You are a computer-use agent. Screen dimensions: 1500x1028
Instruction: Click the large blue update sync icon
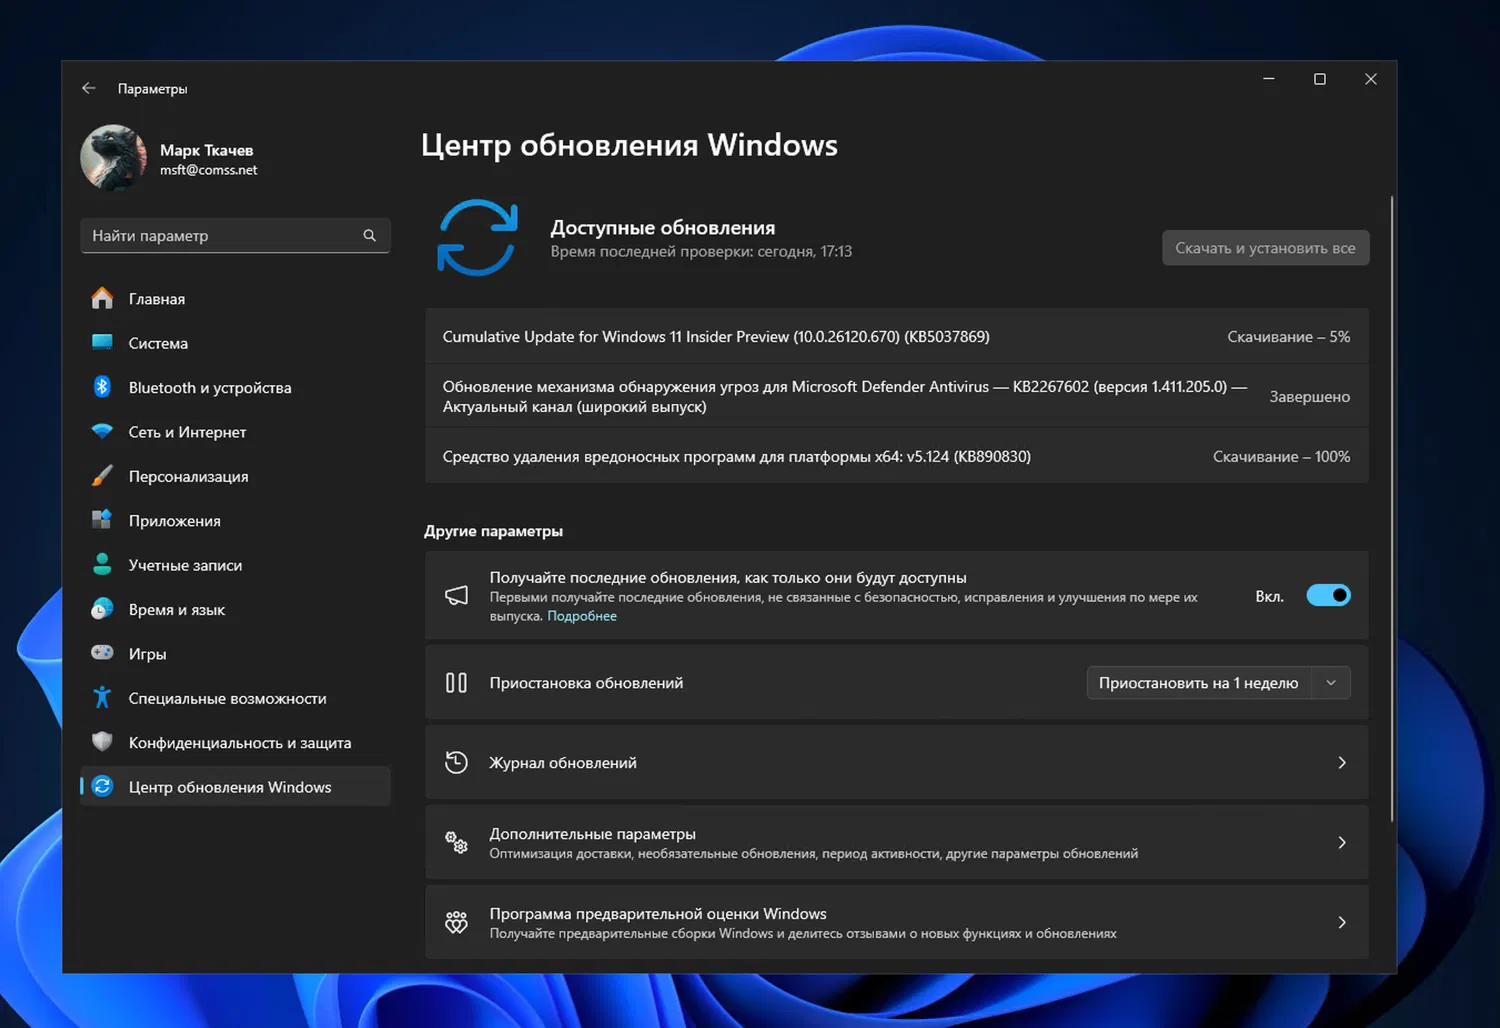point(477,238)
